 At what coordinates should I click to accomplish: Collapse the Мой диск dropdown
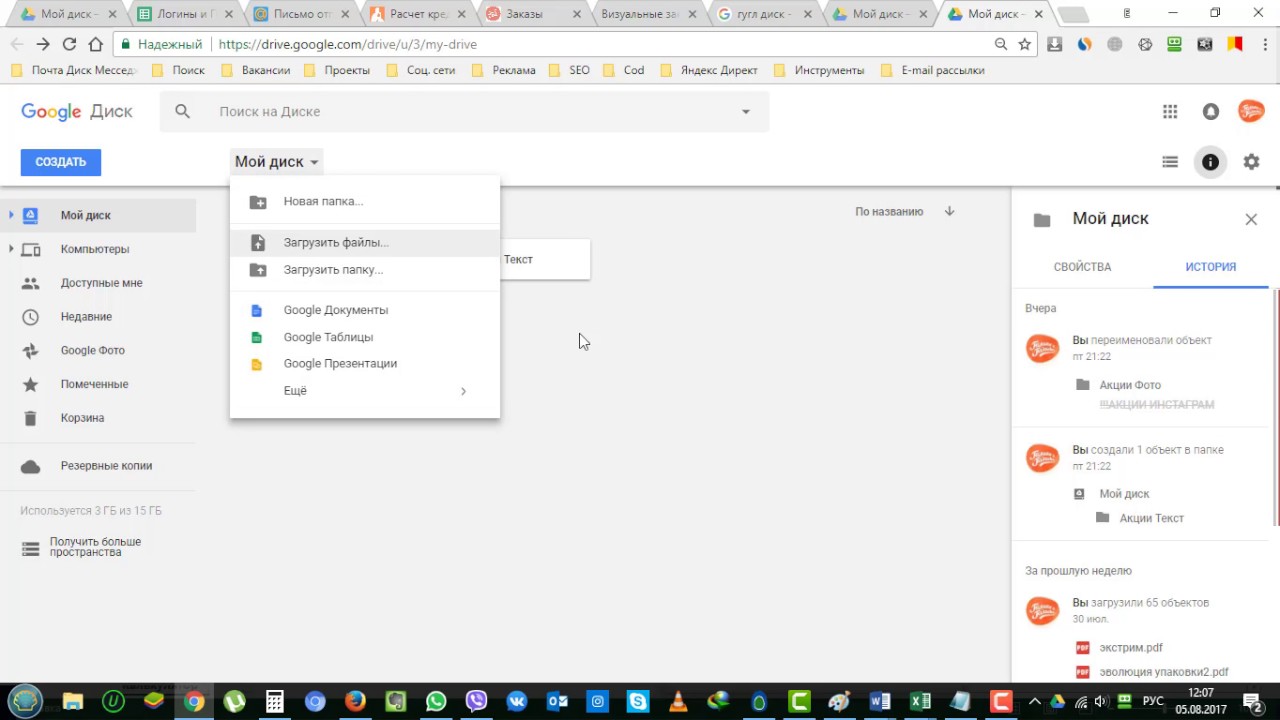[x=277, y=162]
